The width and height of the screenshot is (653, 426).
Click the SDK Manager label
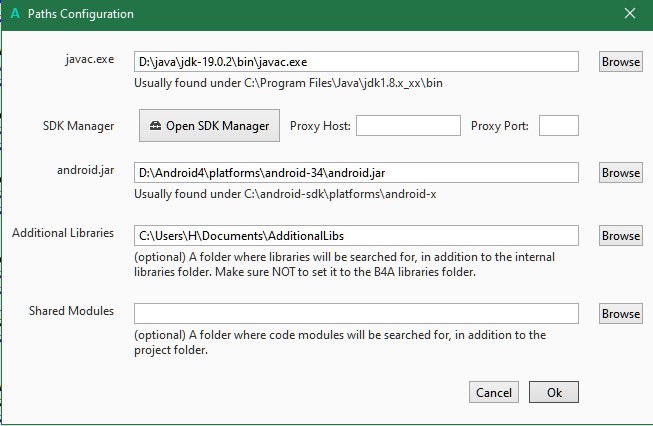(79, 126)
